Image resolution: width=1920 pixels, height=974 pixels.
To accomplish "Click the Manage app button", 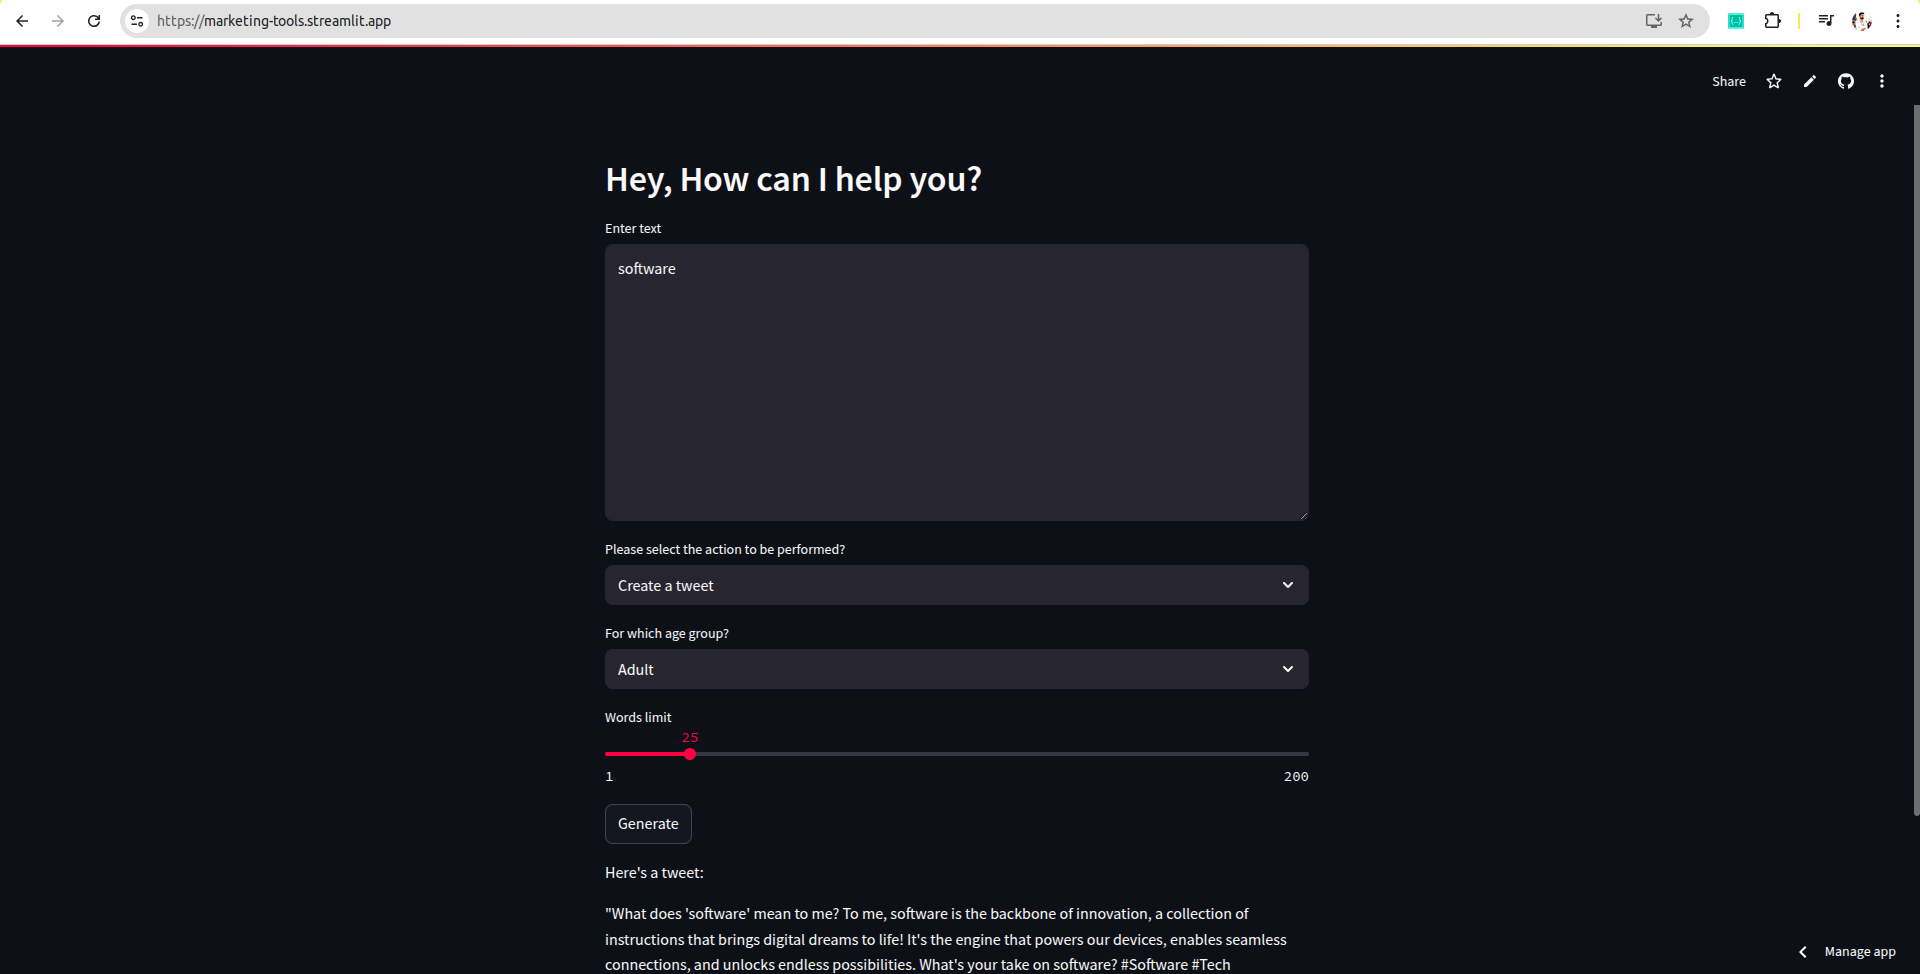I will 1859,952.
